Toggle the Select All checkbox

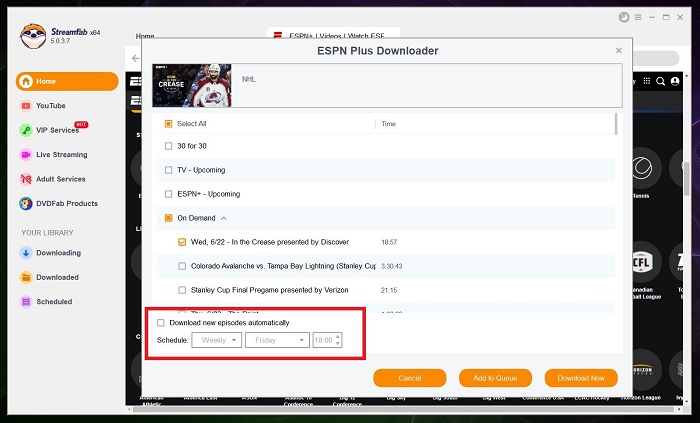click(168, 124)
